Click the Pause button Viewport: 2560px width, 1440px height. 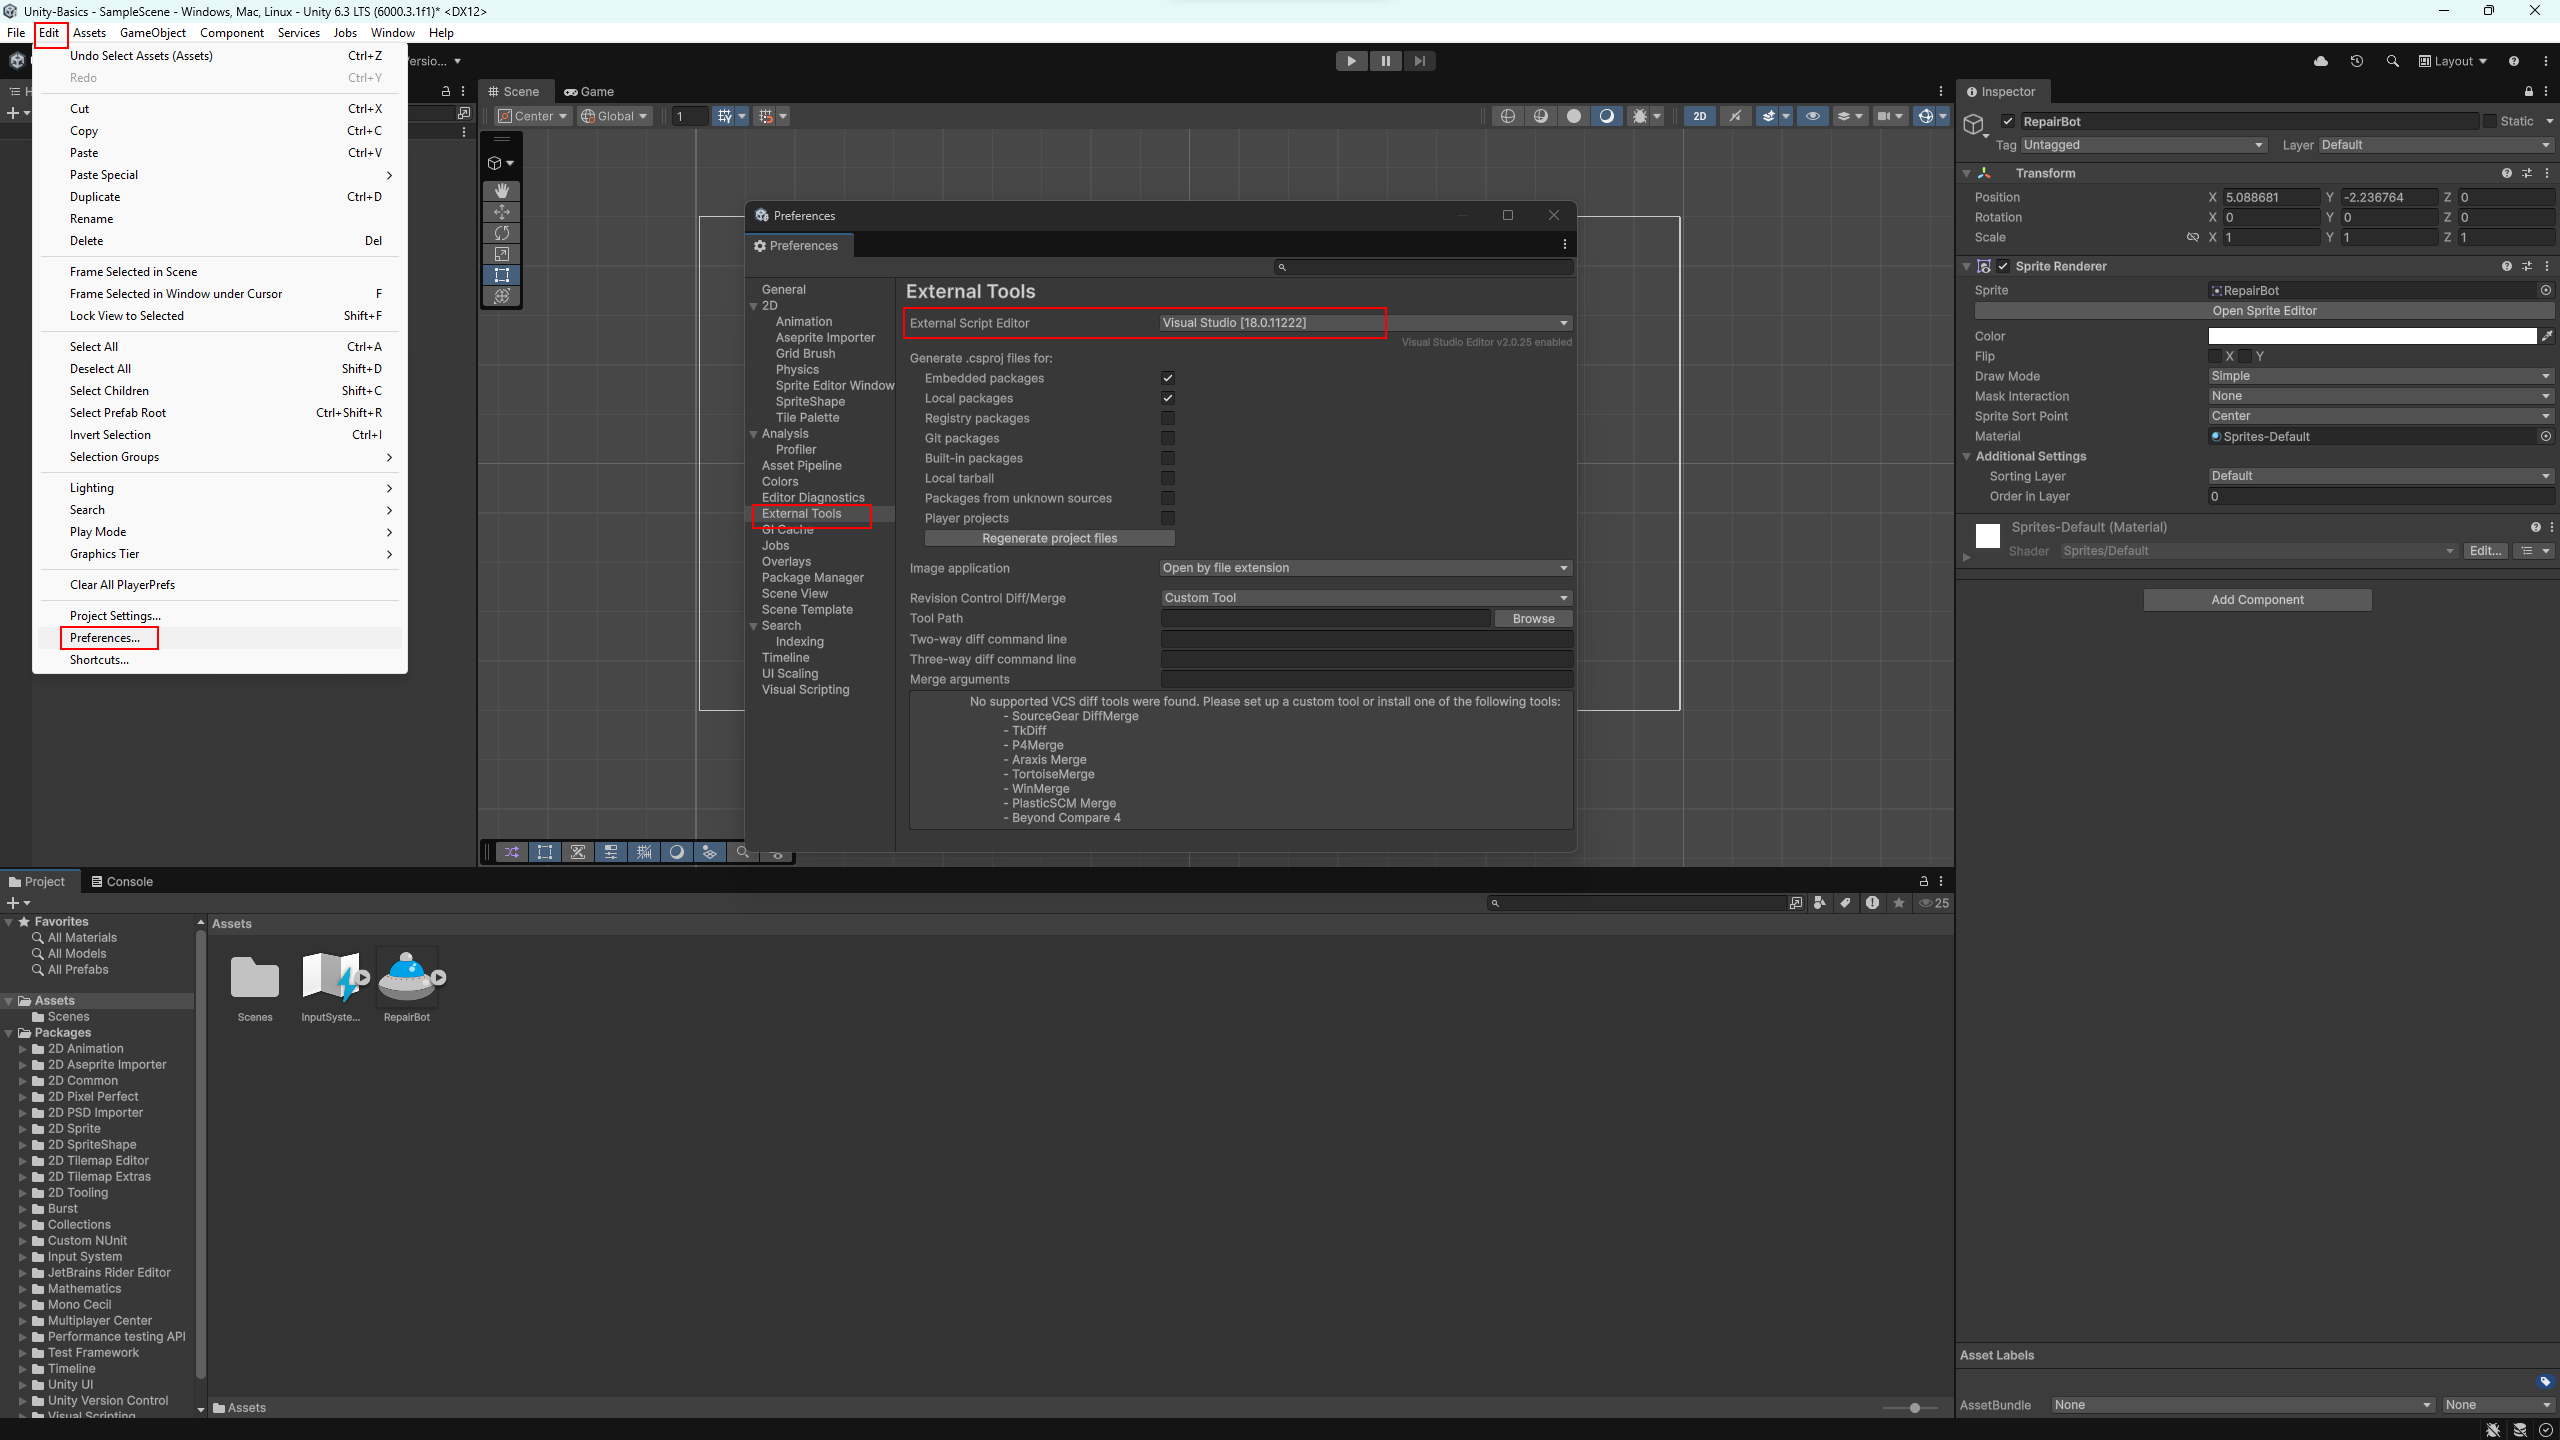[x=1385, y=61]
